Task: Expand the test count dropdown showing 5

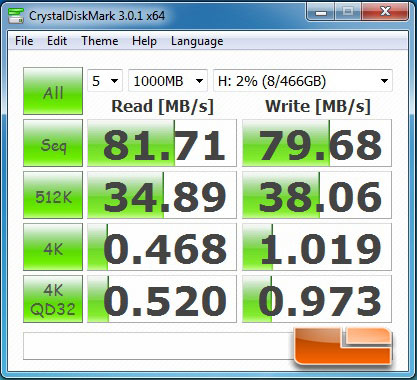Action: pyautogui.click(x=105, y=81)
